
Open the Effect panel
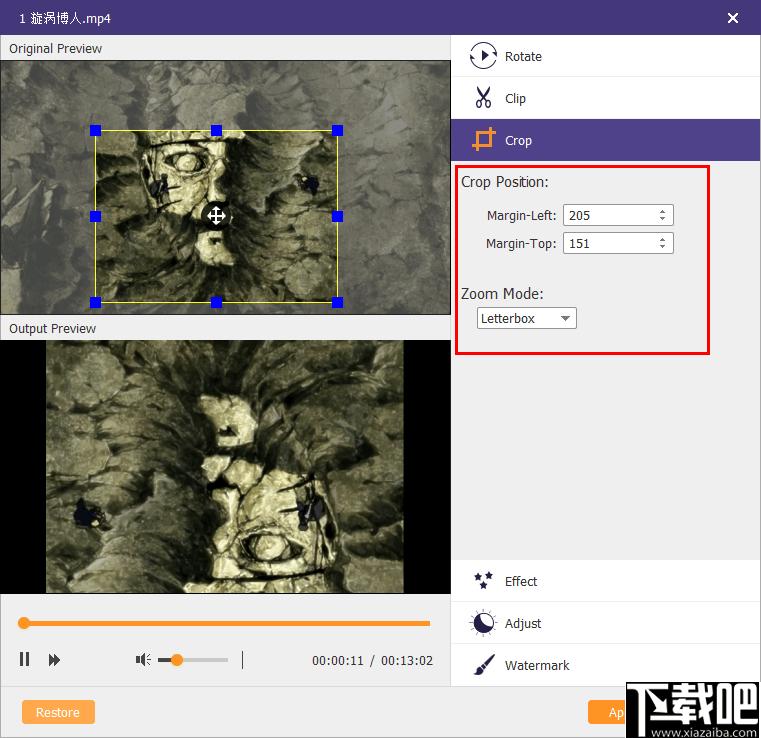pyautogui.click(x=605, y=581)
